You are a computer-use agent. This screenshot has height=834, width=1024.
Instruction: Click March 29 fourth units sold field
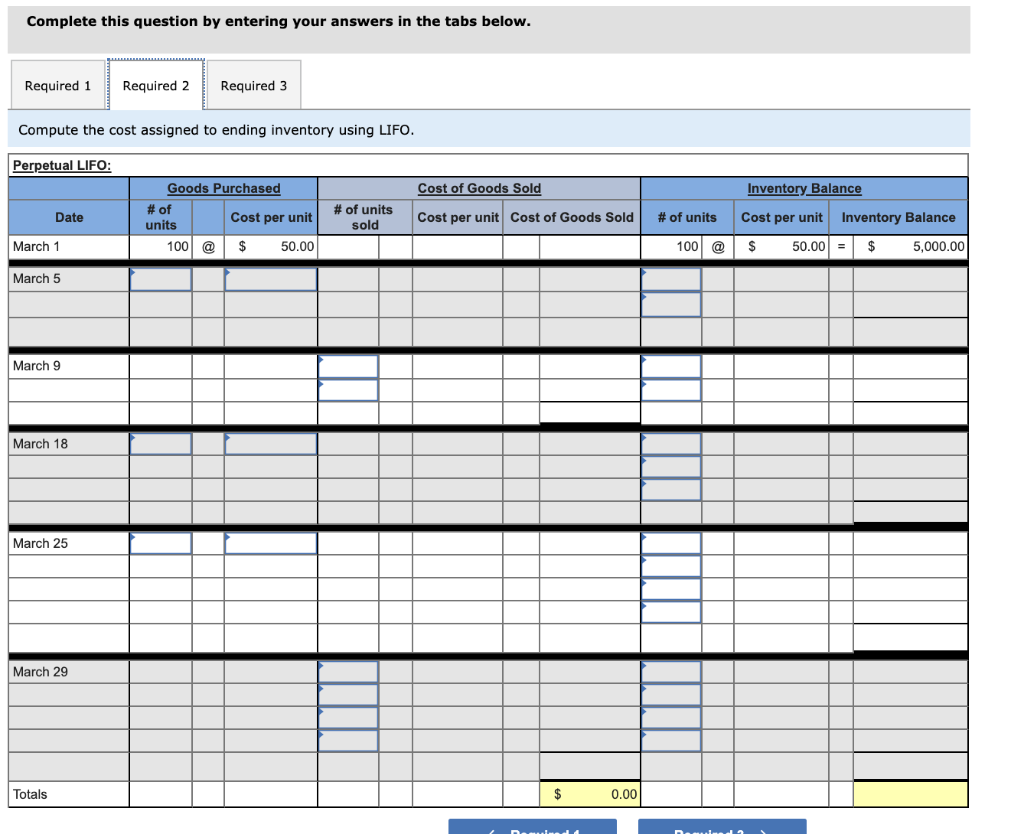[348, 741]
